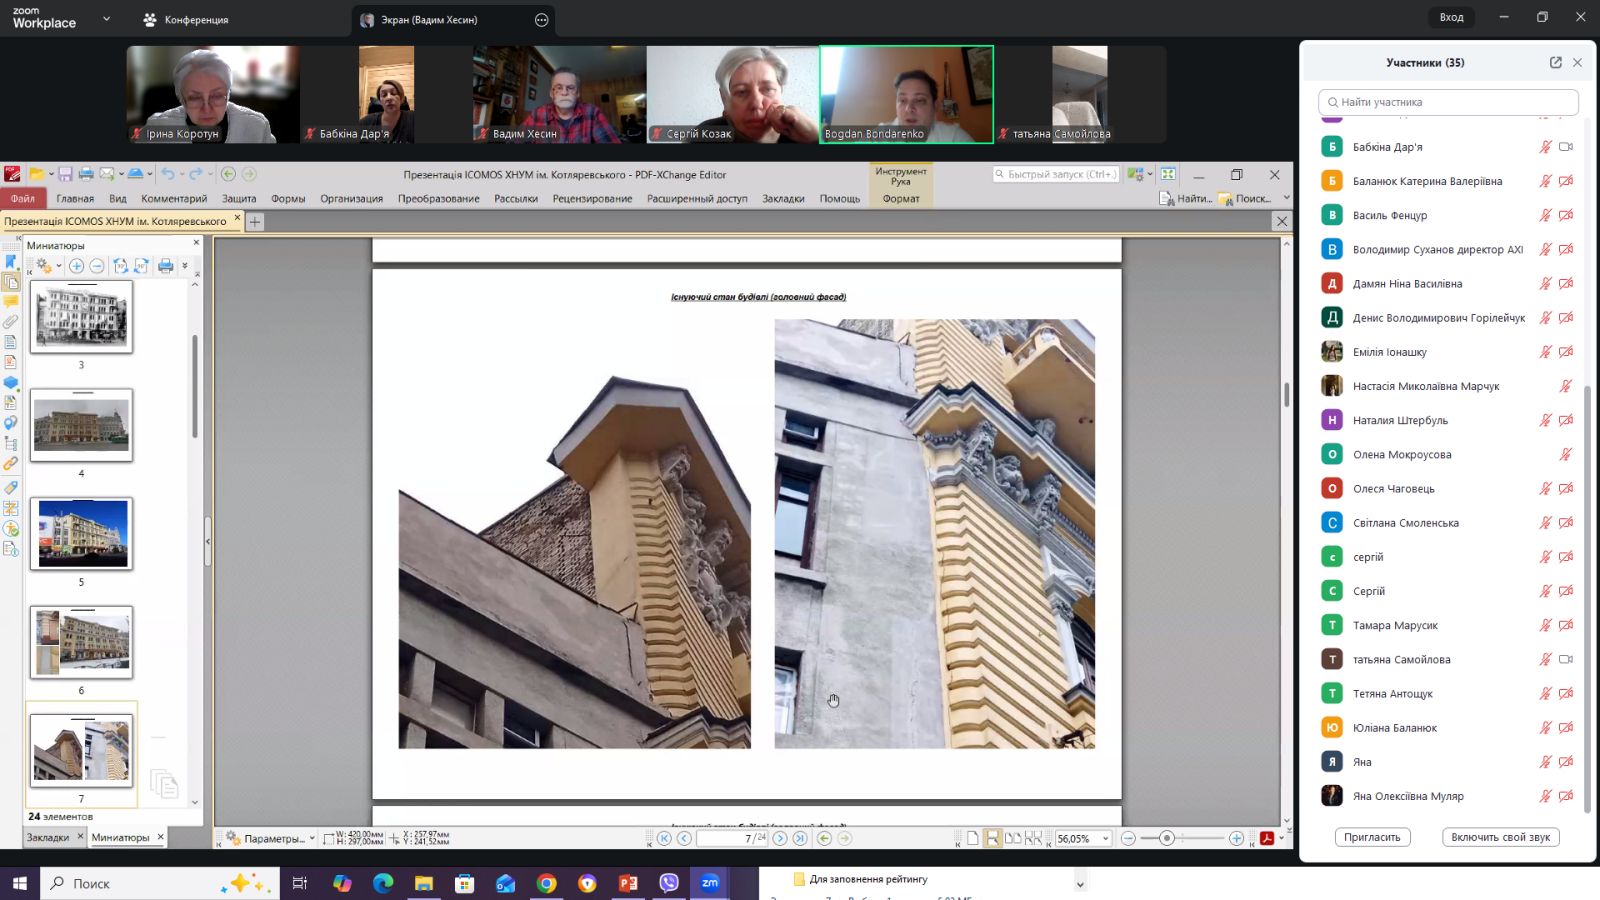Image resolution: width=1600 pixels, height=900 pixels.
Task: Save the PDF document
Action: pos(65,174)
